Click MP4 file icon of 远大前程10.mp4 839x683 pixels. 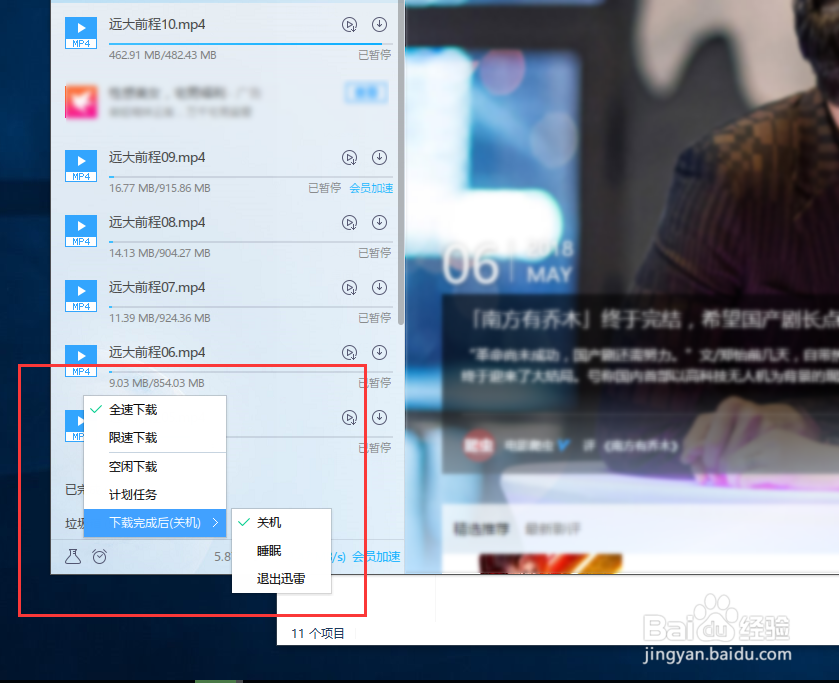click(81, 33)
